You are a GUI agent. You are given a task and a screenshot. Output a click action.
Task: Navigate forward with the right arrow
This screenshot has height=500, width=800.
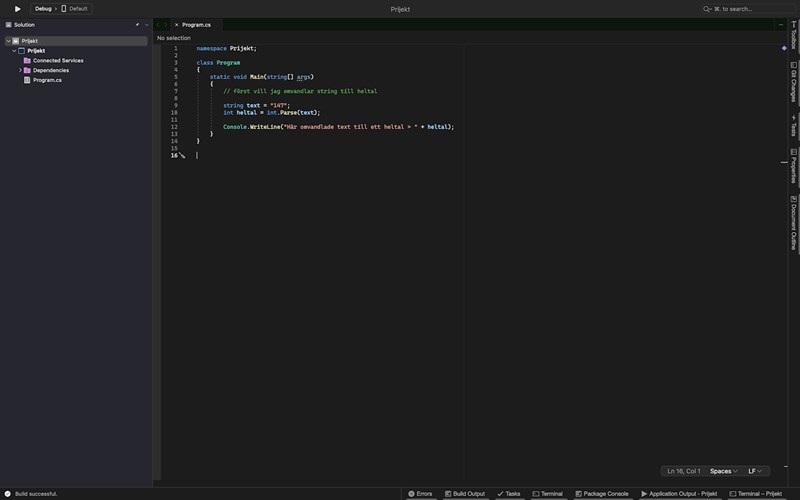pos(165,24)
